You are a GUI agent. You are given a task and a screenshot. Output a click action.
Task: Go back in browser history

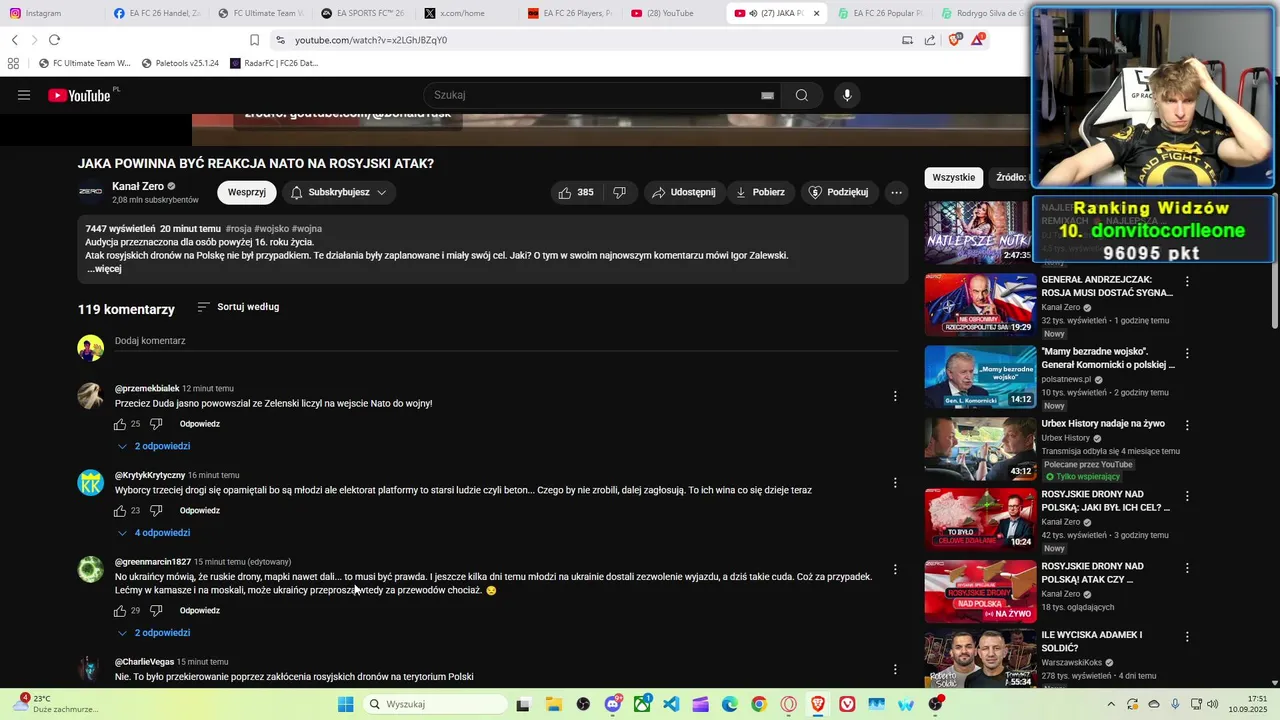coord(14,40)
